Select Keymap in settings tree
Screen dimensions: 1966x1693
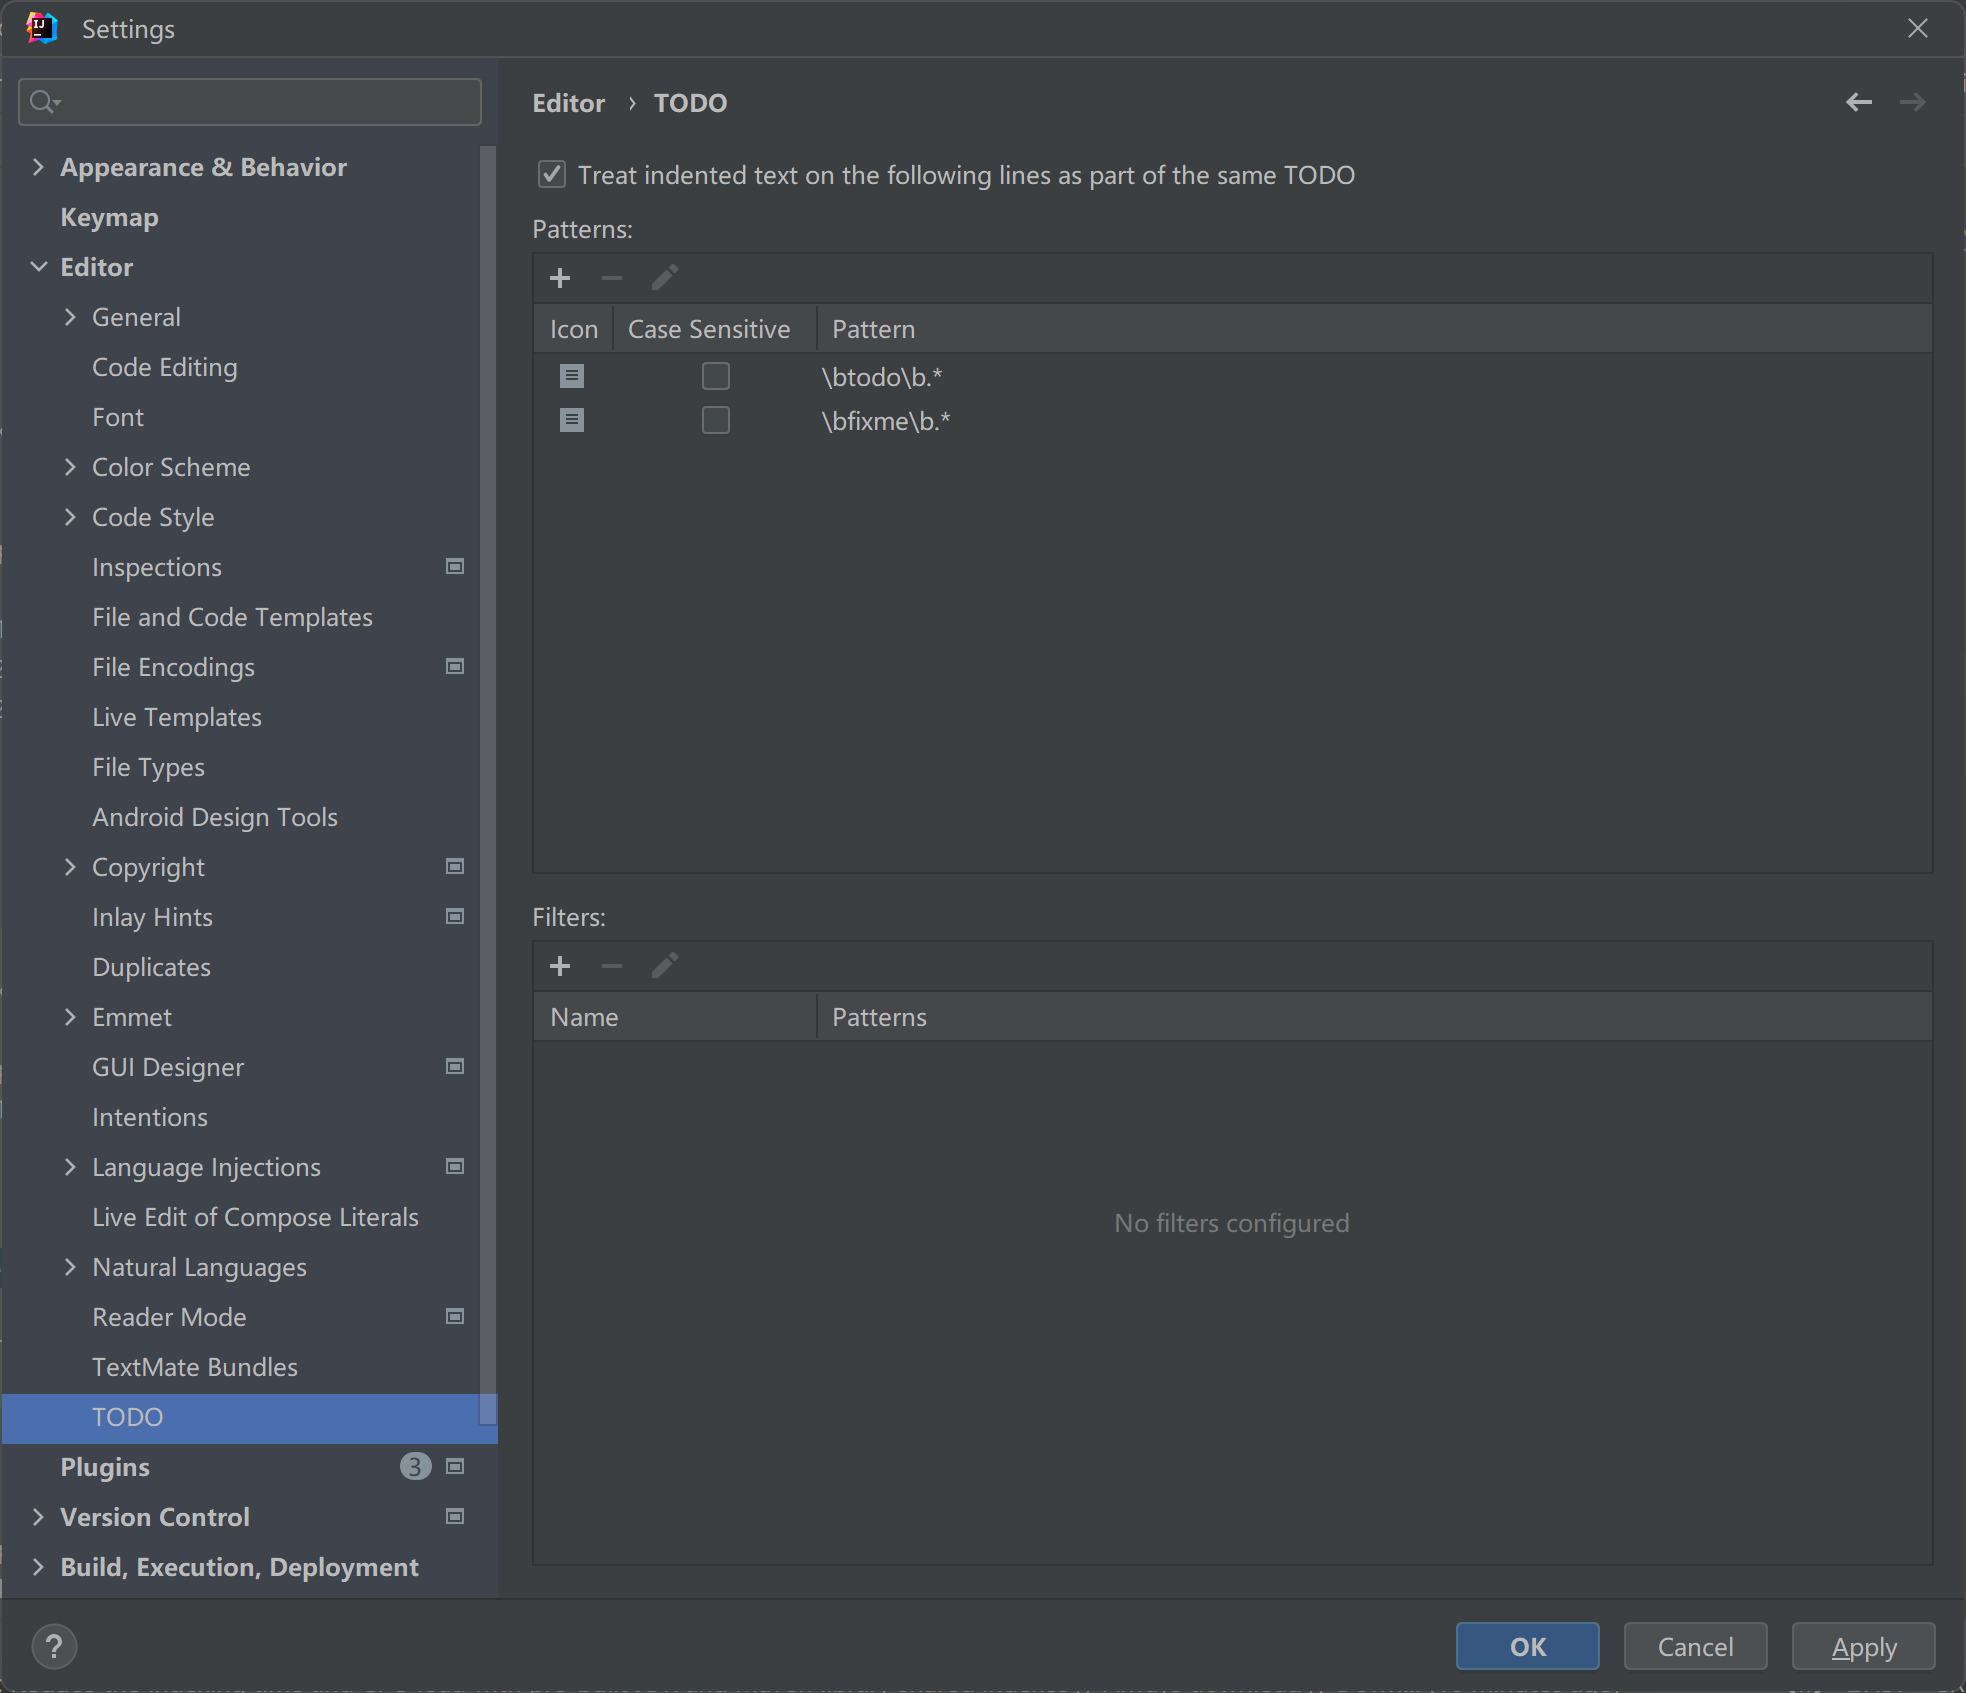point(110,217)
